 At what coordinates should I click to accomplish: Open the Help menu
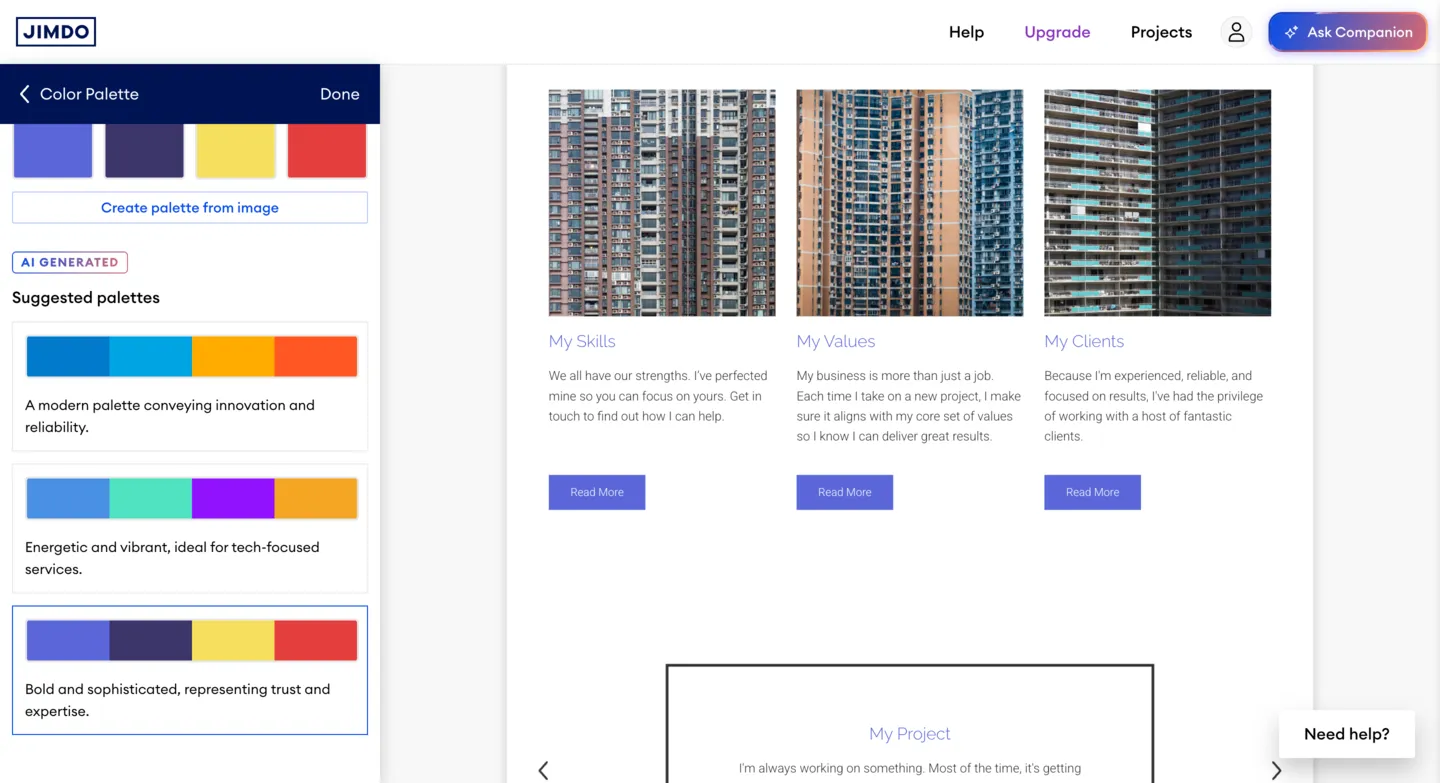click(x=966, y=32)
